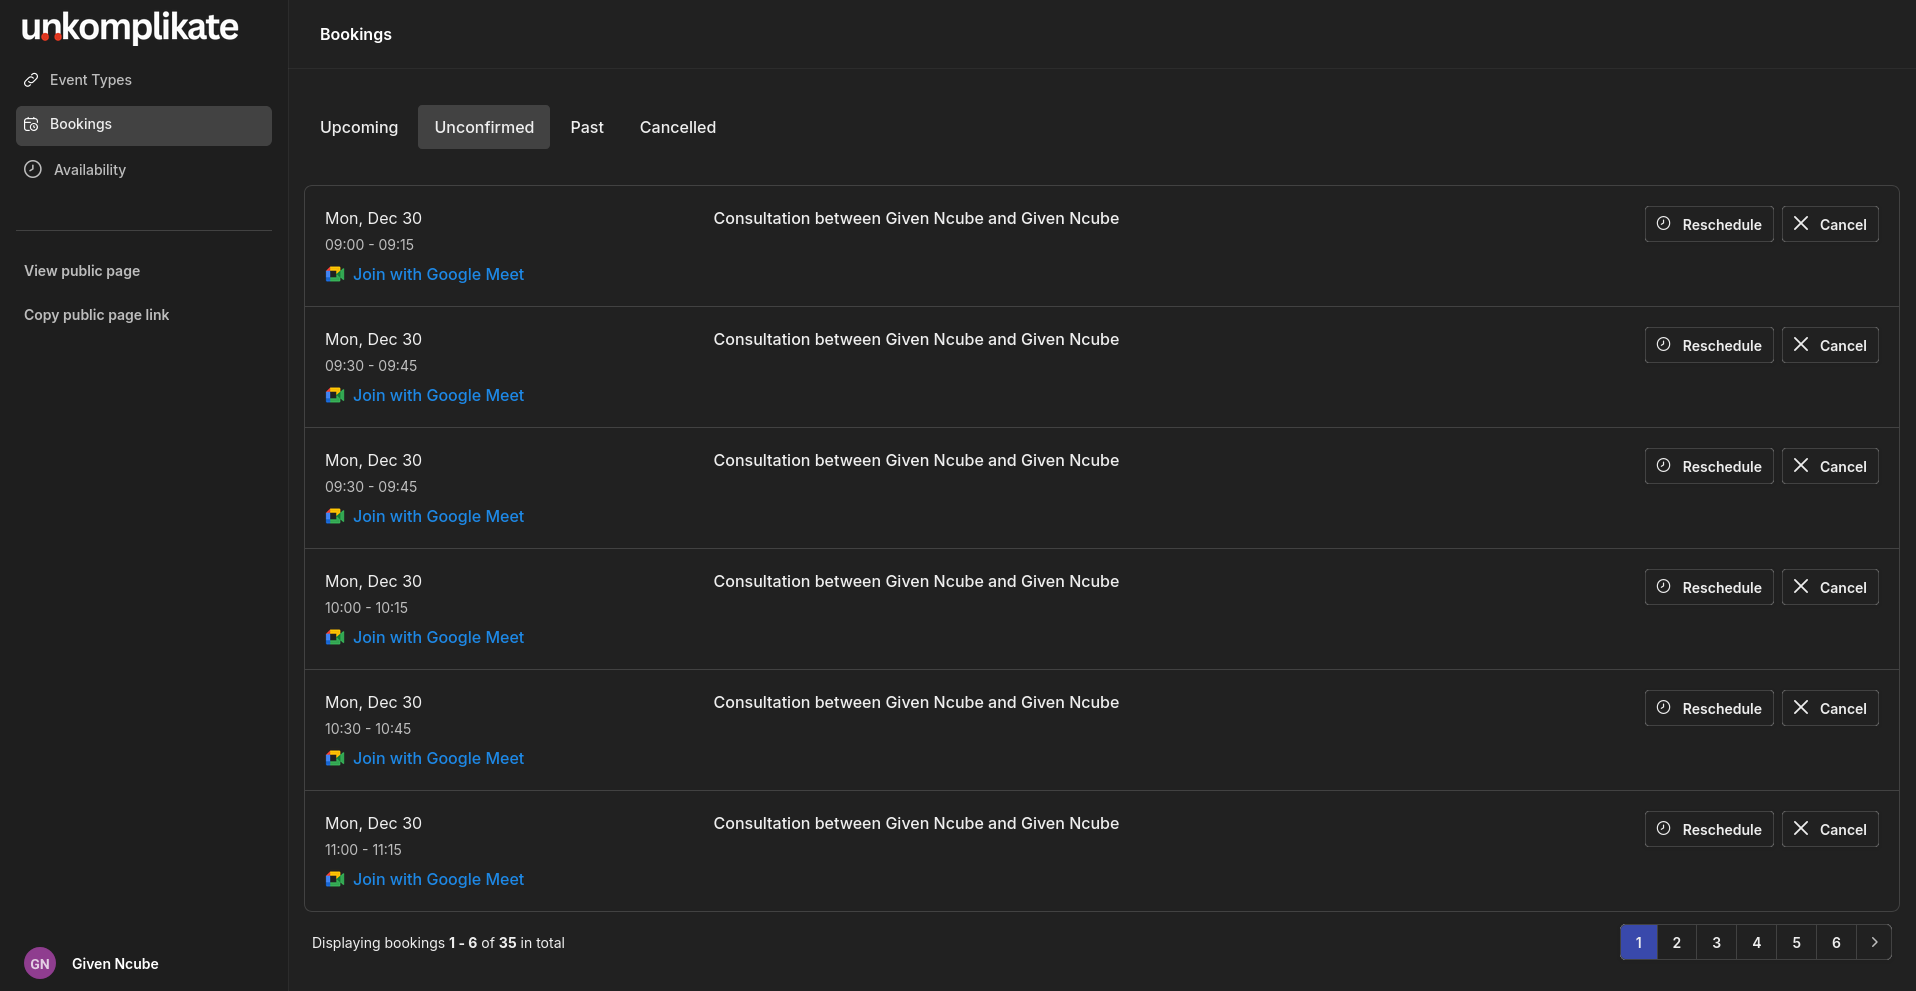Show the Cancelled bookings tab
The width and height of the screenshot is (1916, 991).
678,127
